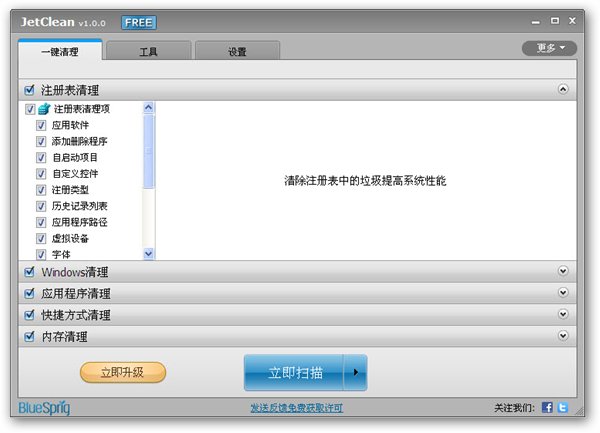The image size is (600, 433).
Task: Select the 历史记录列表 list item
Action: tap(80, 206)
